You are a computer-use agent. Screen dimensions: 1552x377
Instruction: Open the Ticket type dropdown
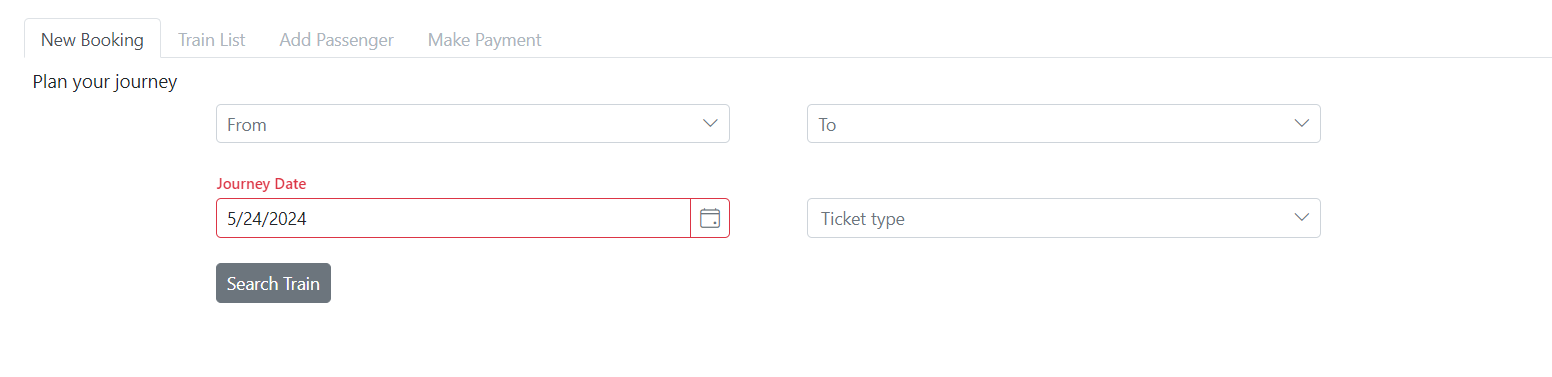[1064, 218]
